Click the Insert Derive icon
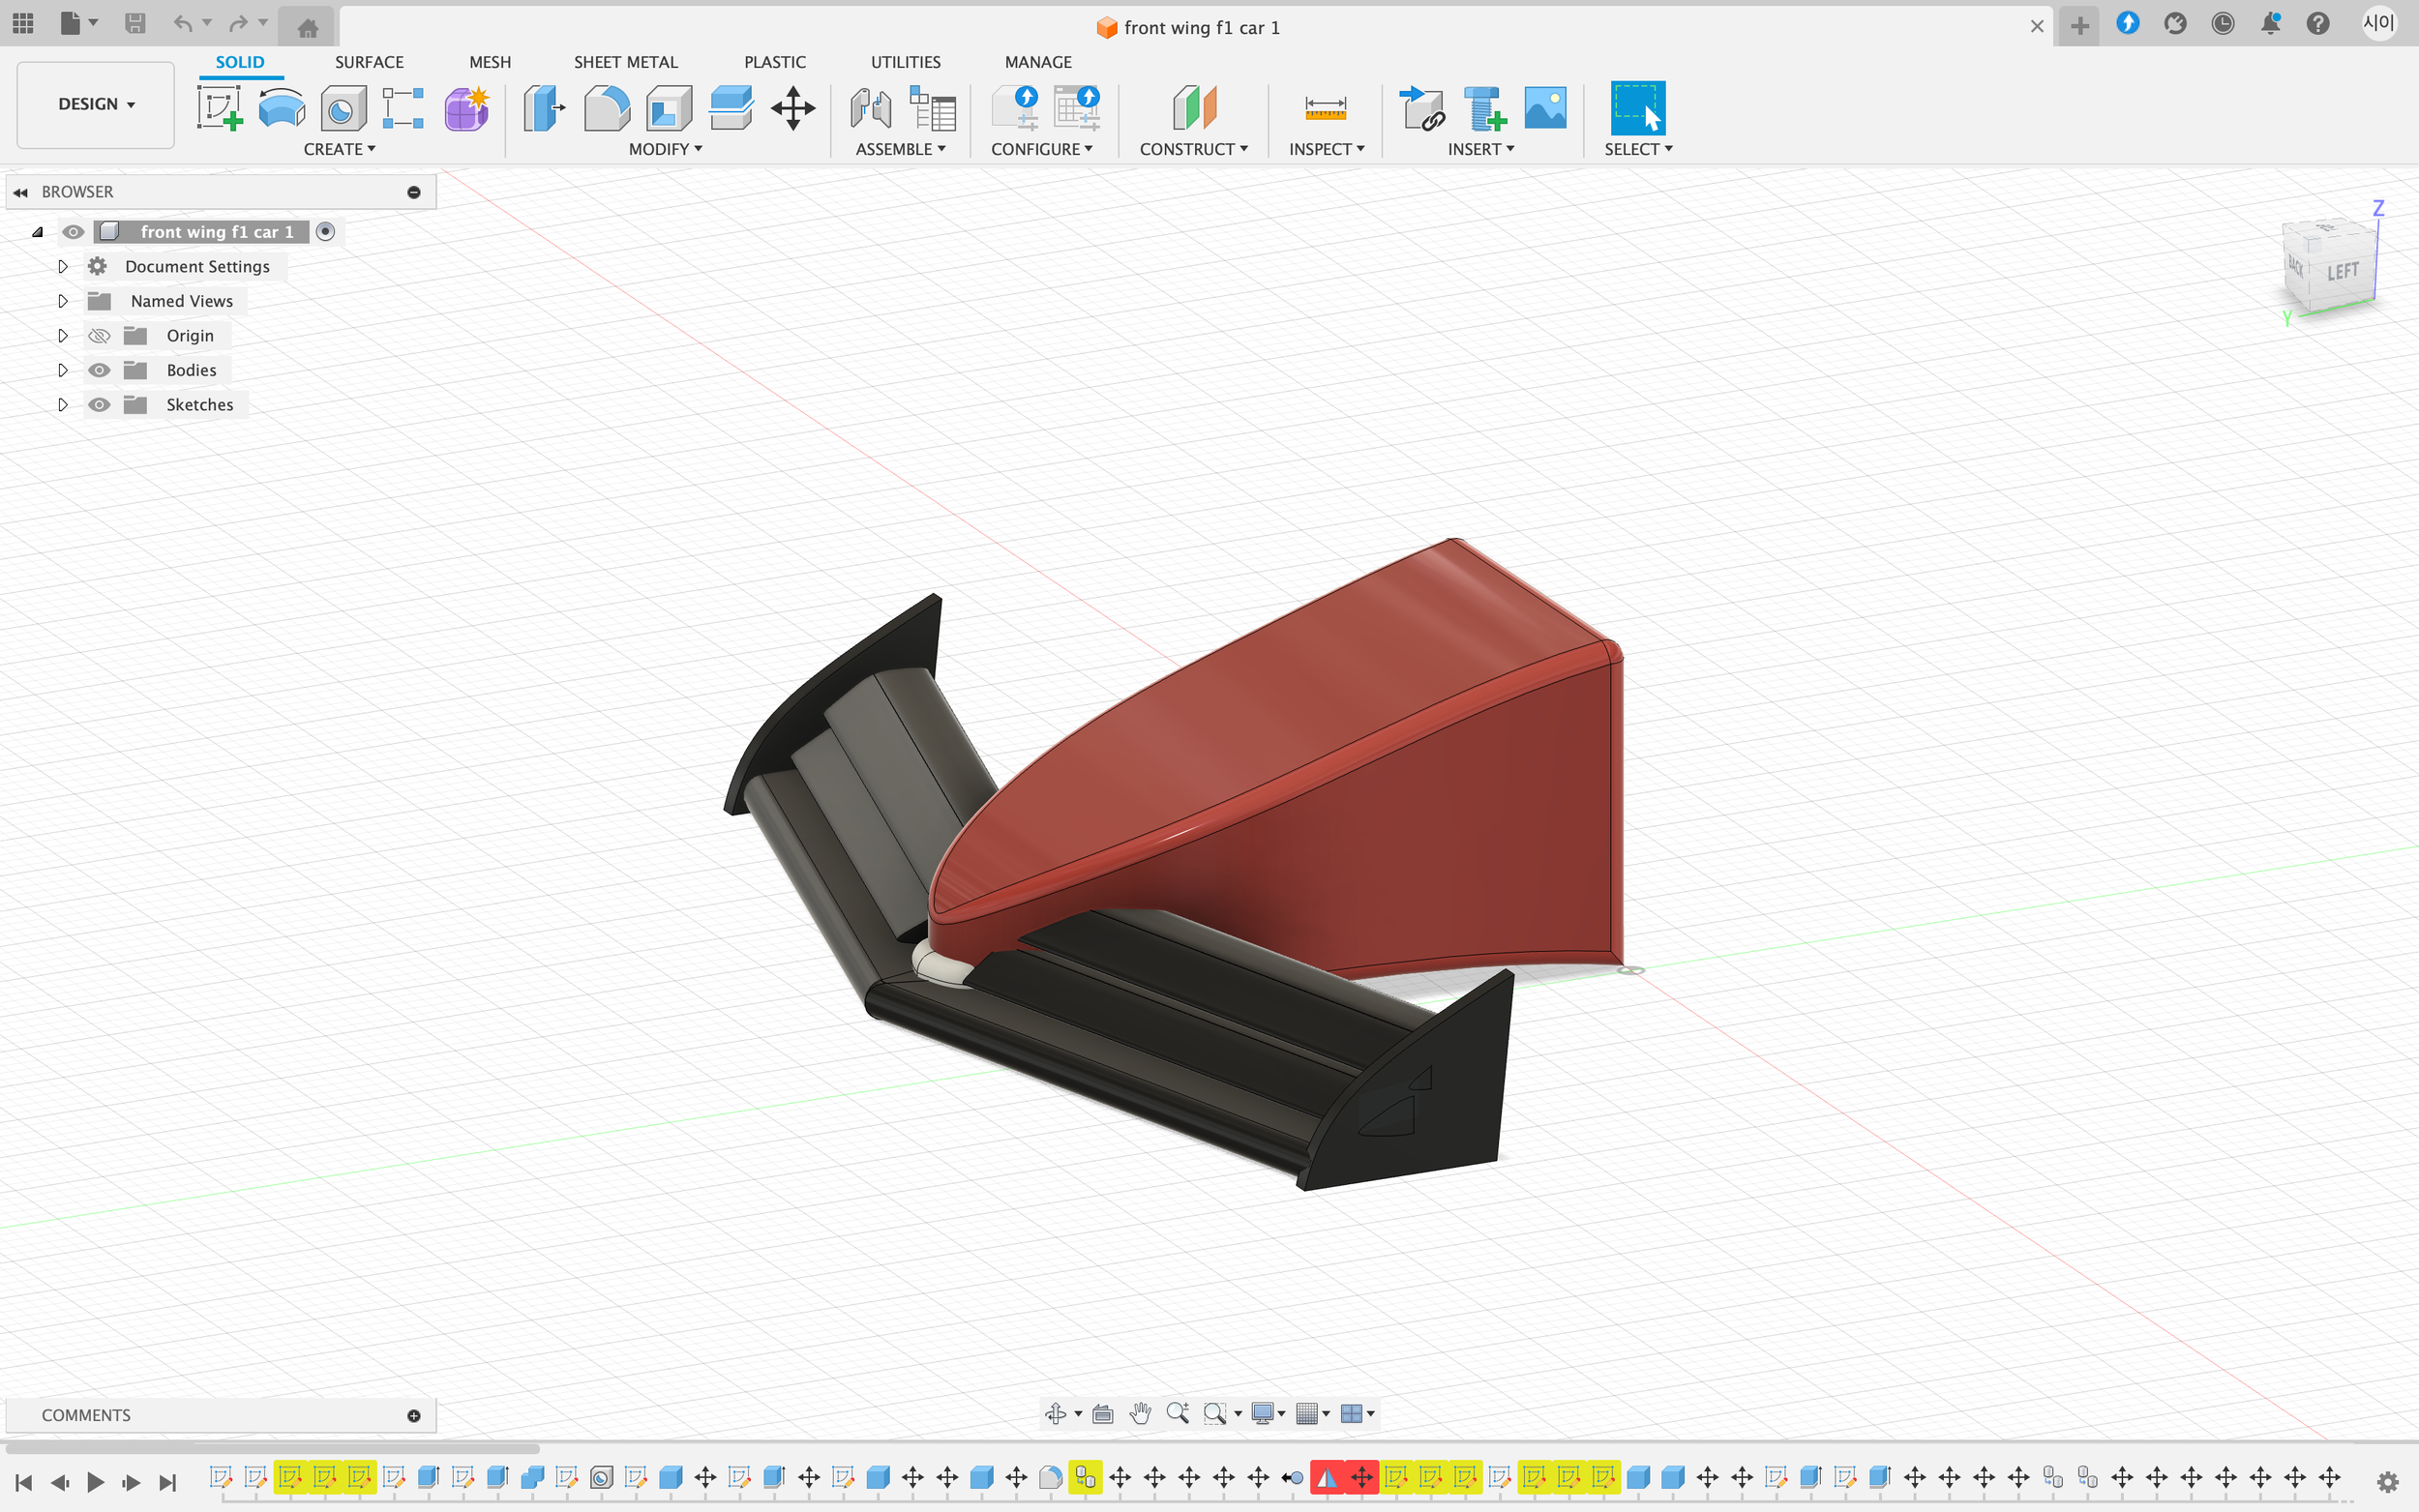This screenshot has height=1512, width=2419. [1421, 108]
